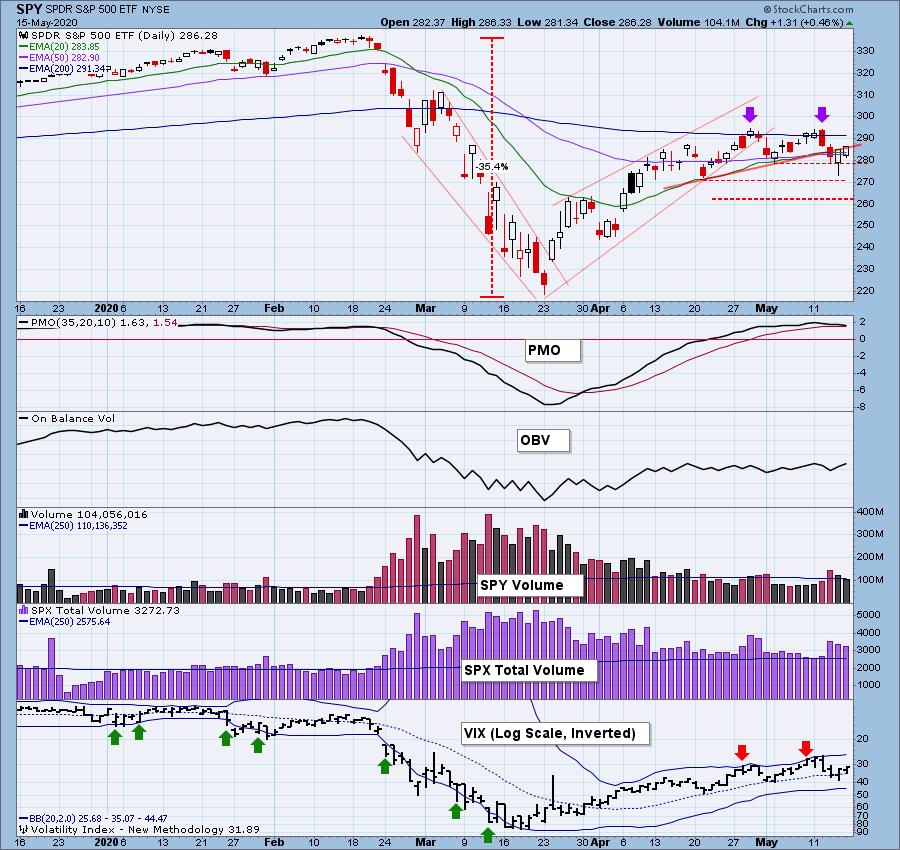Viewport: 900px width, 850px height.
Task: Click the Feb label on top date axis
Action: pyautogui.click(x=274, y=308)
